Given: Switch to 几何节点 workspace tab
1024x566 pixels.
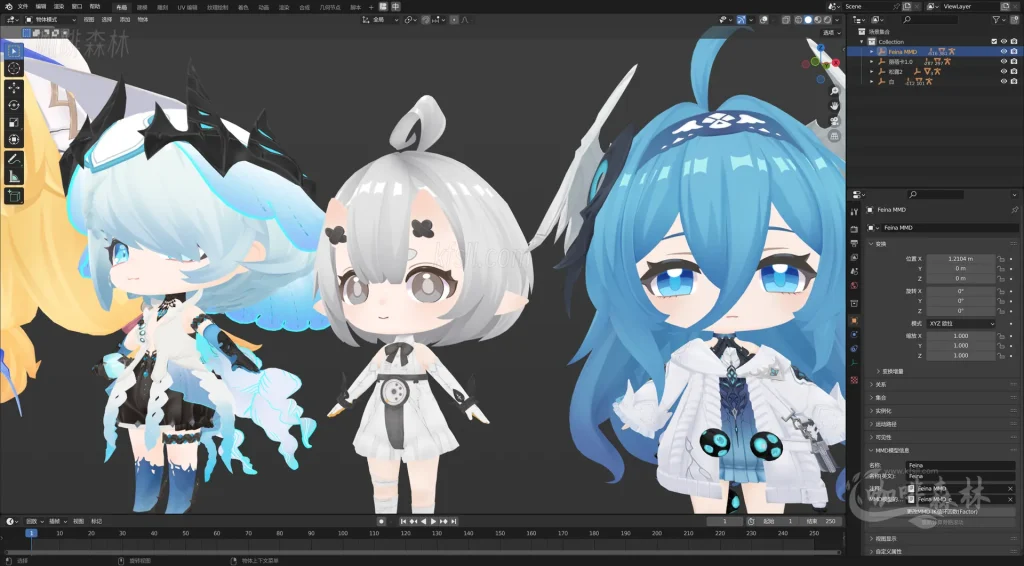Looking at the screenshot, I should tap(330, 7).
